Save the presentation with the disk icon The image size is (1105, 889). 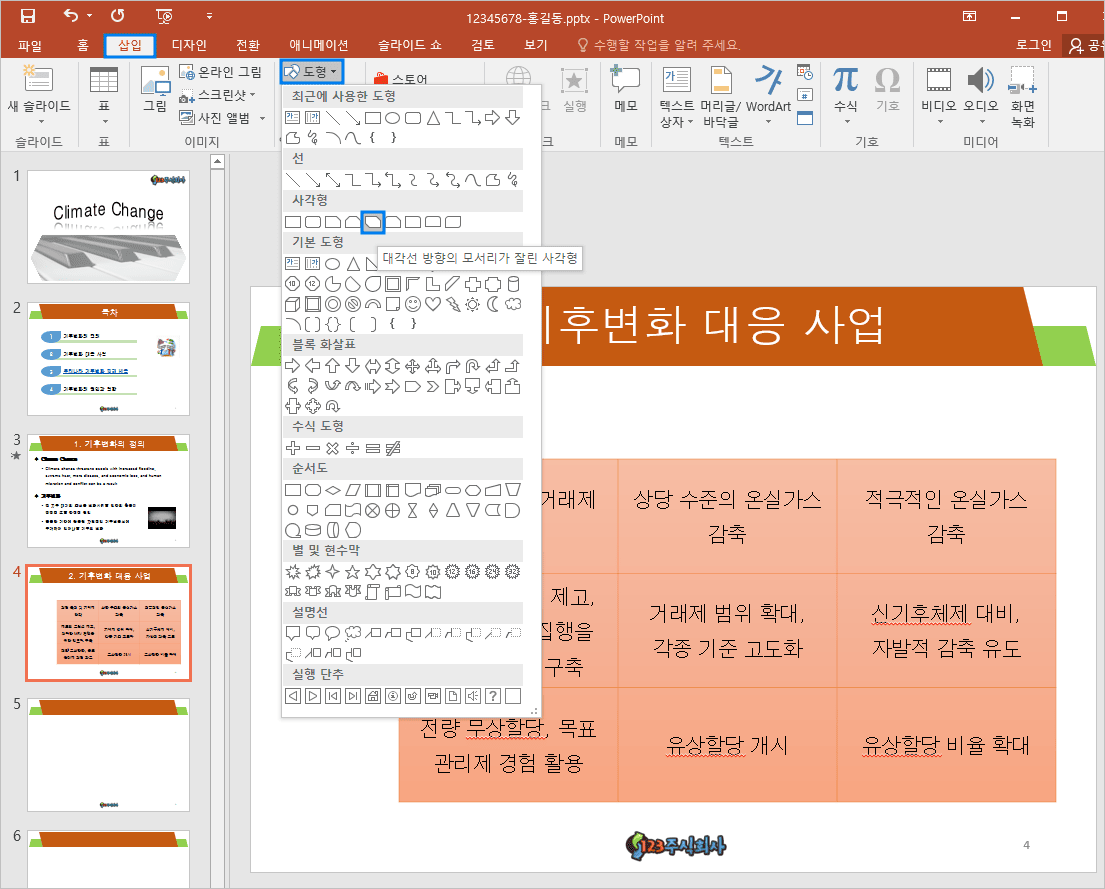pos(27,16)
